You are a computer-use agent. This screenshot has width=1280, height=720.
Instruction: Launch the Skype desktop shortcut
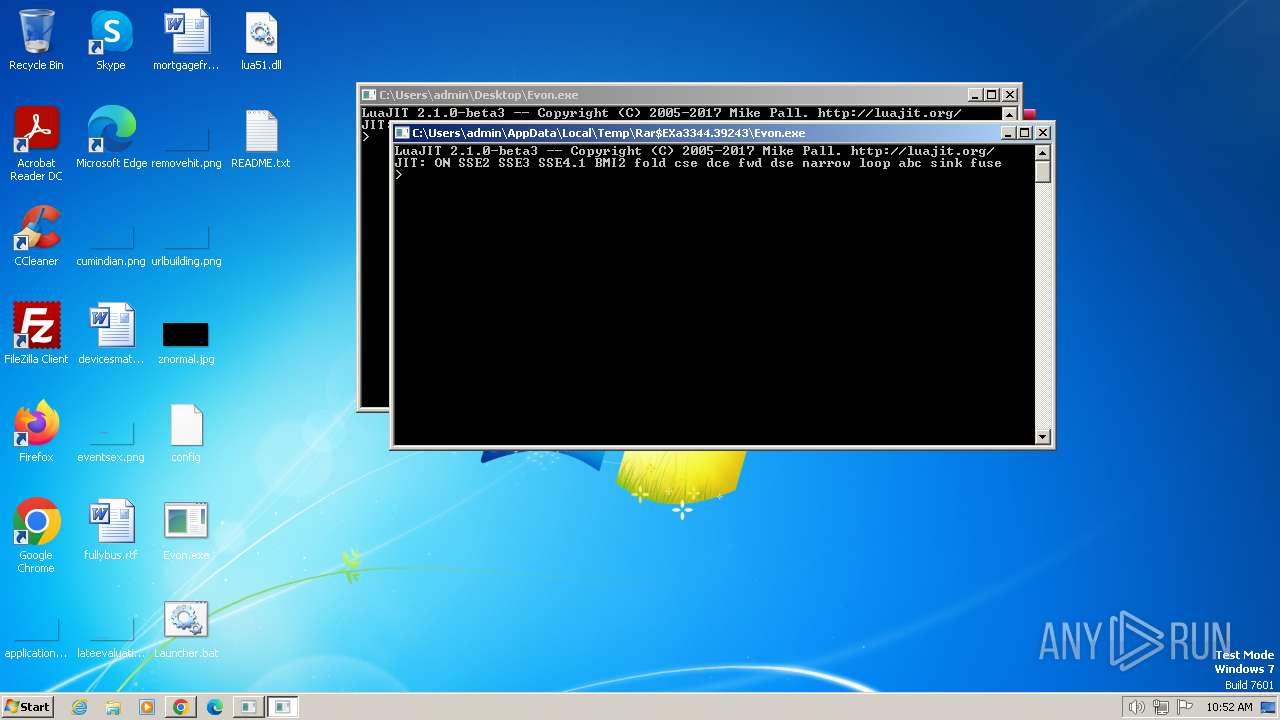pyautogui.click(x=110, y=40)
